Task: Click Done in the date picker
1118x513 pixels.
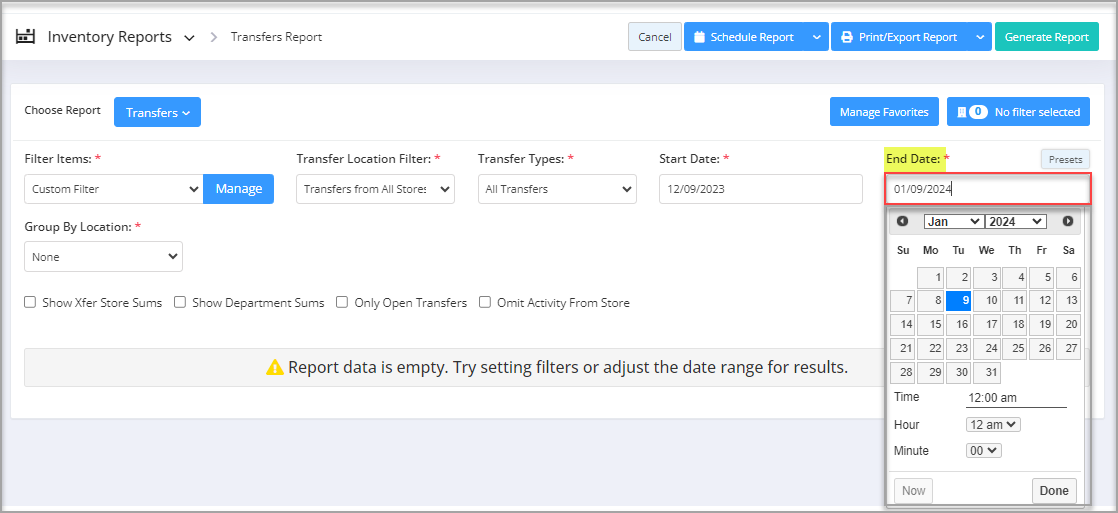Action: 1054,491
